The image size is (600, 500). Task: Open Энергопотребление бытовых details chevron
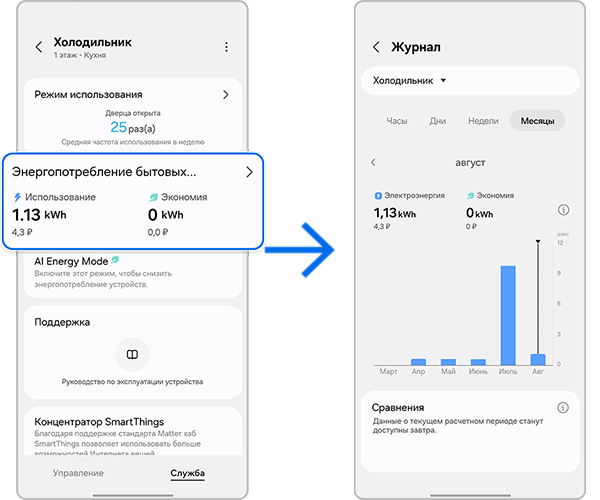249,172
